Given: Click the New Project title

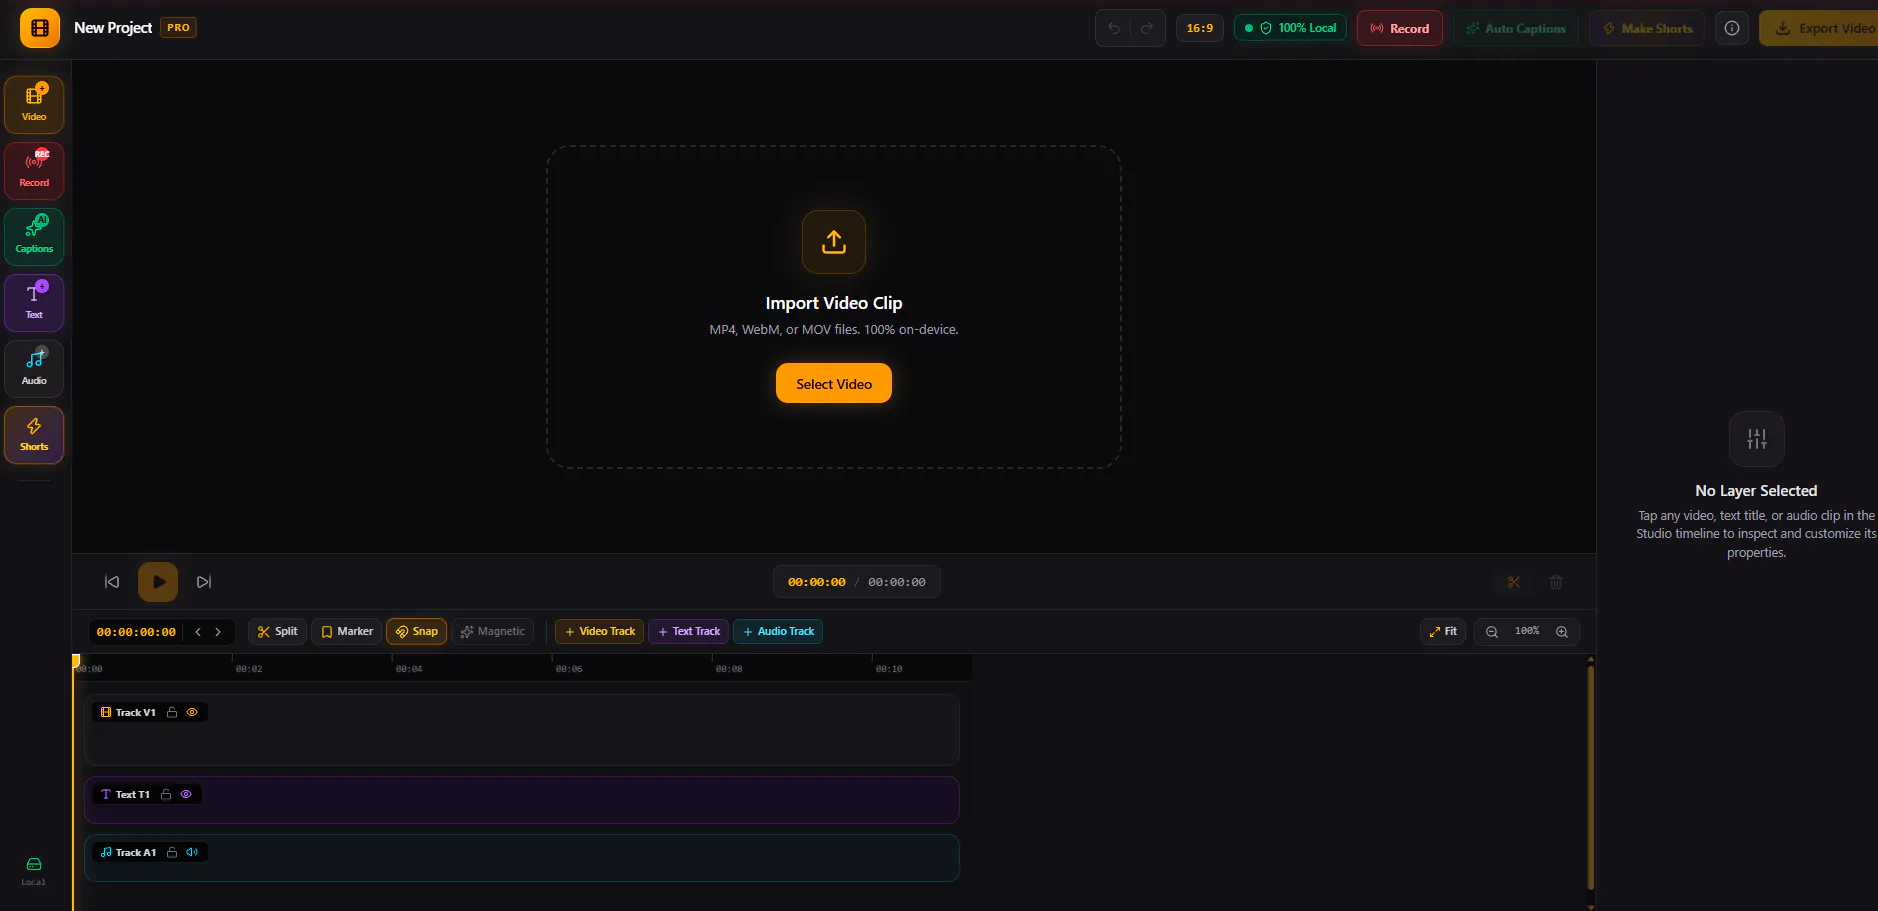Looking at the screenshot, I should coord(113,28).
